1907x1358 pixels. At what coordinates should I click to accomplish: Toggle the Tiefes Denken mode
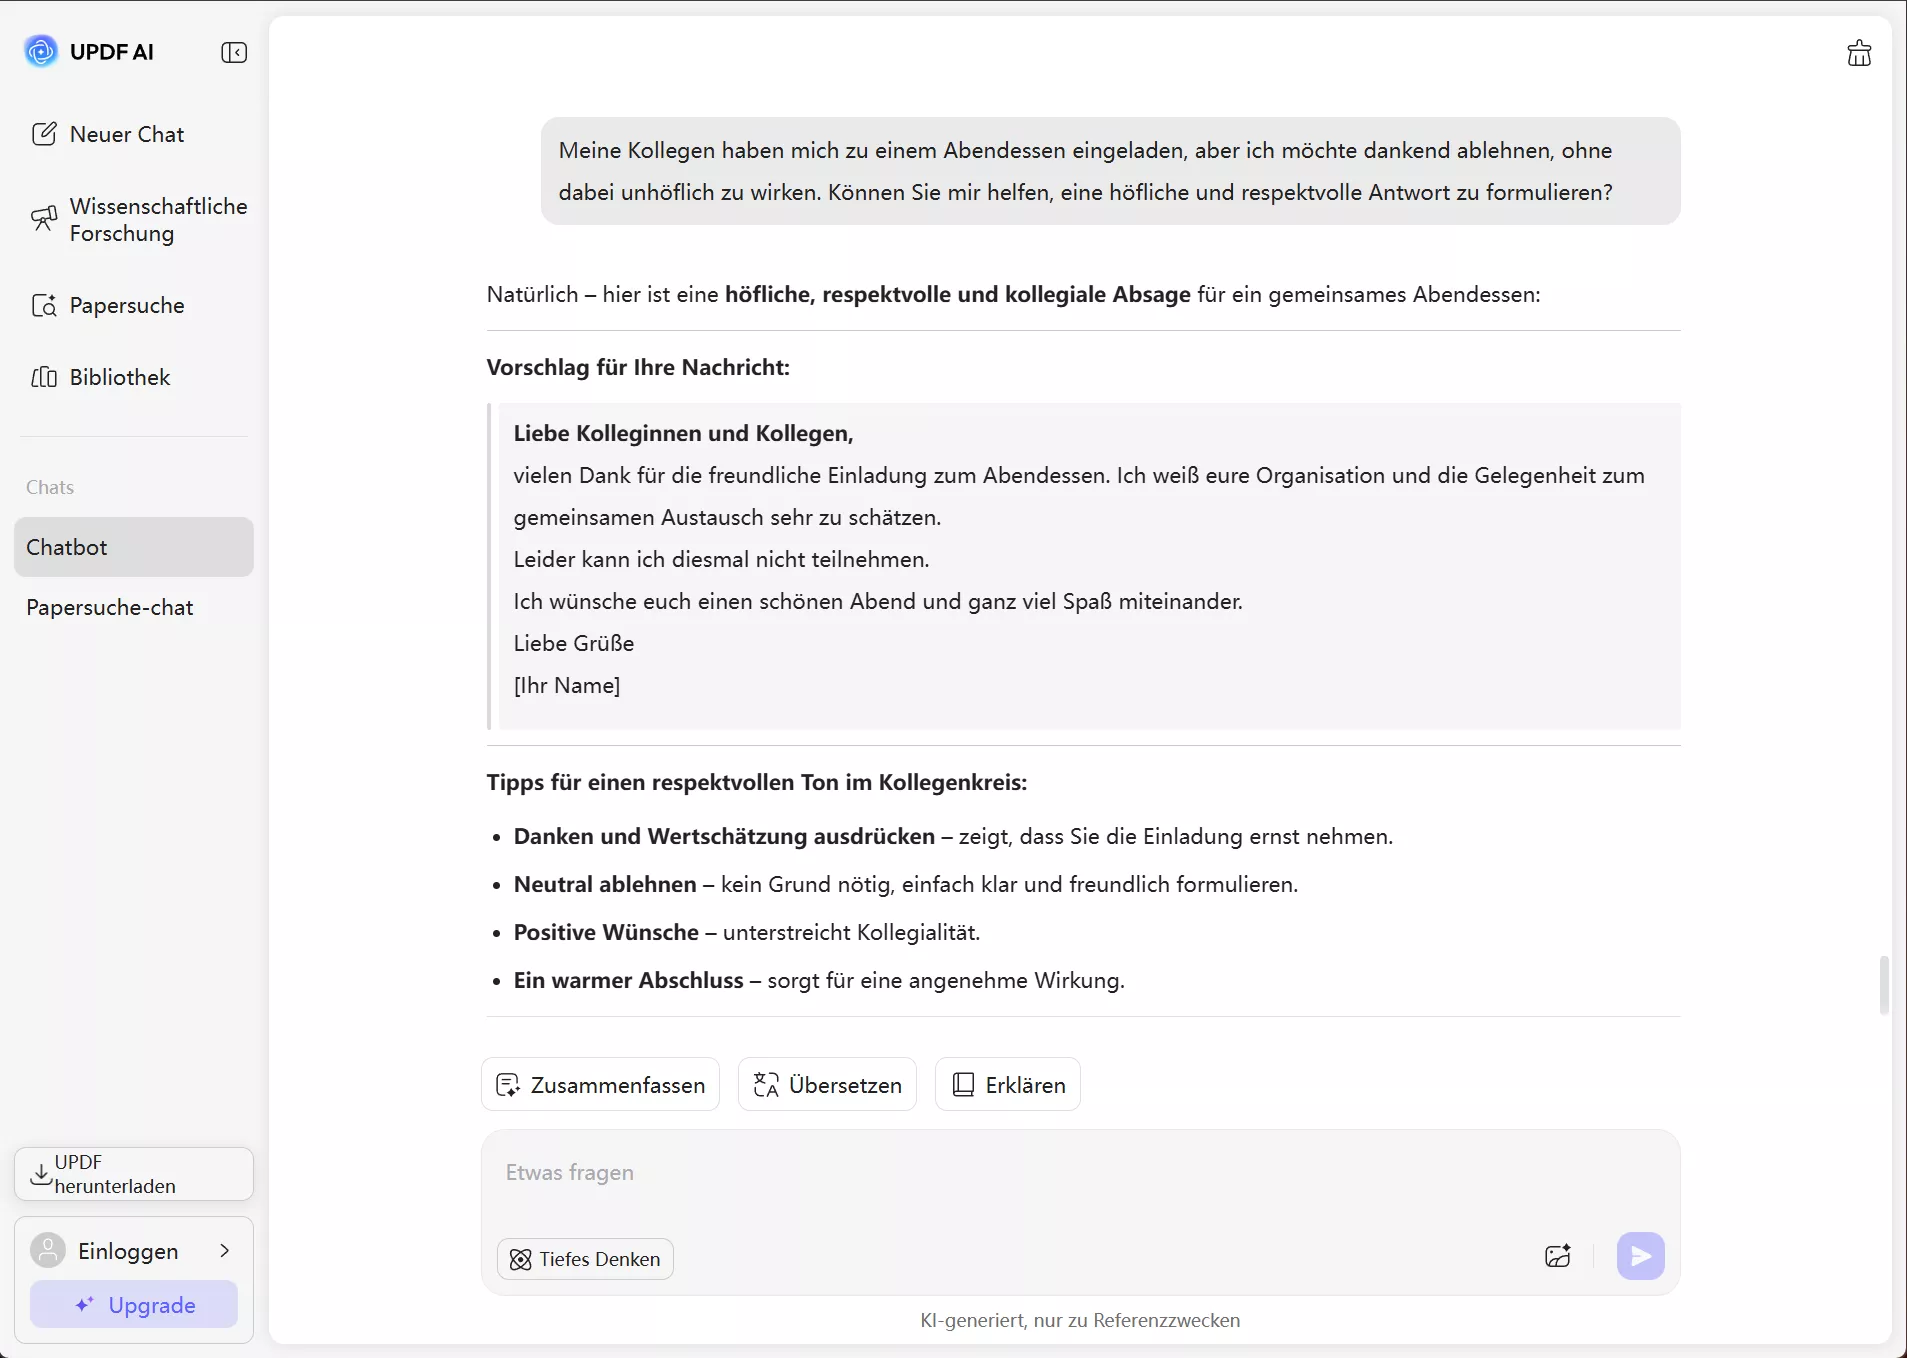[x=585, y=1259]
